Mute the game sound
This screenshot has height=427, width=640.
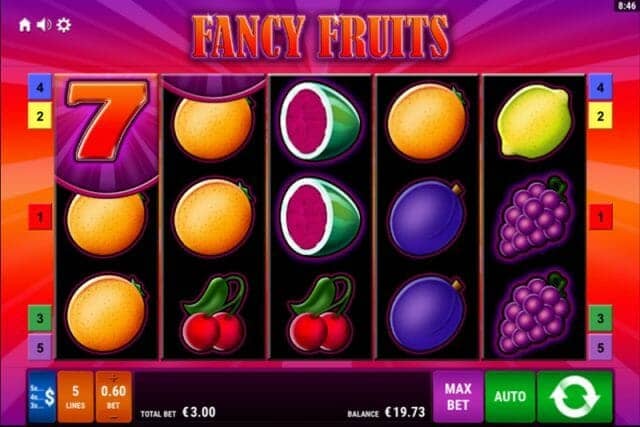point(44,25)
